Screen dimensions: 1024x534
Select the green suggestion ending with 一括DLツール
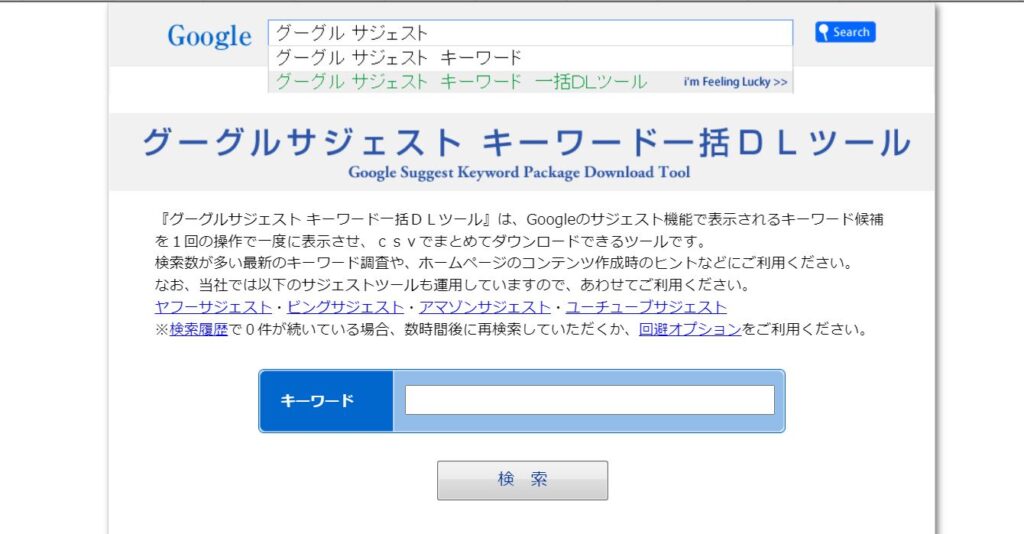[461, 82]
